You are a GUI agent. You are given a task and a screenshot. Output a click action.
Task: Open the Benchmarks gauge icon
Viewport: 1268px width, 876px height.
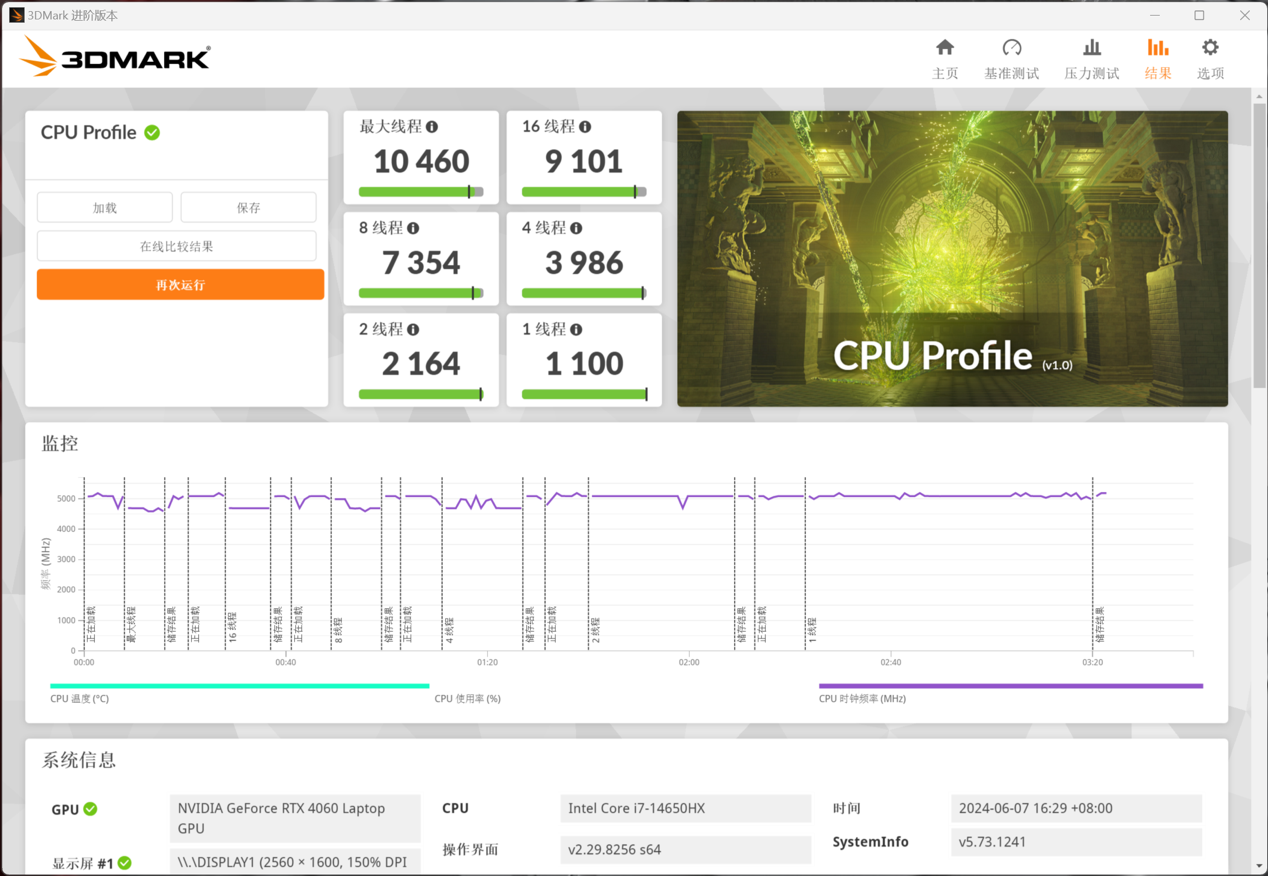(1011, 48)
